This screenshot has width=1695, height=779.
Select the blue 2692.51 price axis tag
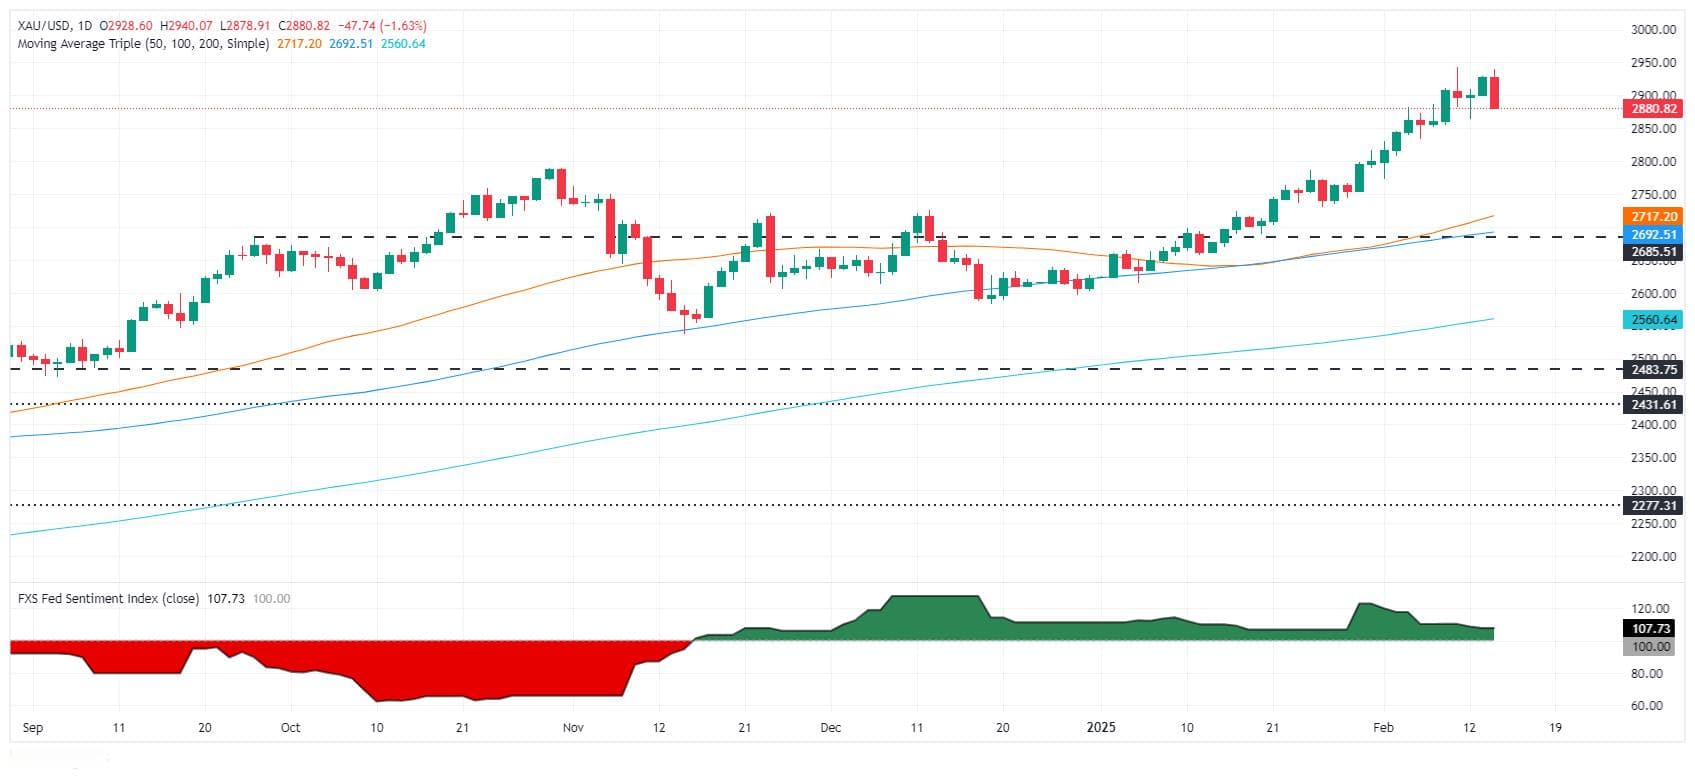pyautogui.click(x=1652, y=234)
